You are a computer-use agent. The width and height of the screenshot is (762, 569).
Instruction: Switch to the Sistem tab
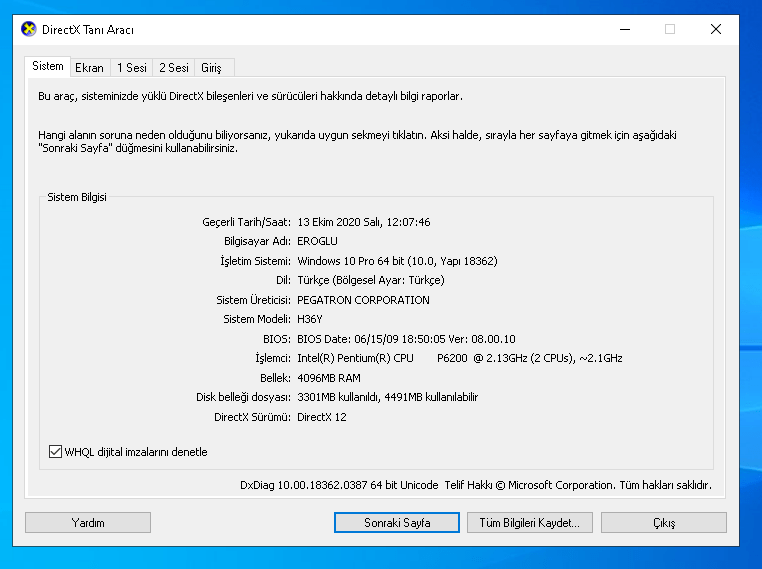48,67
